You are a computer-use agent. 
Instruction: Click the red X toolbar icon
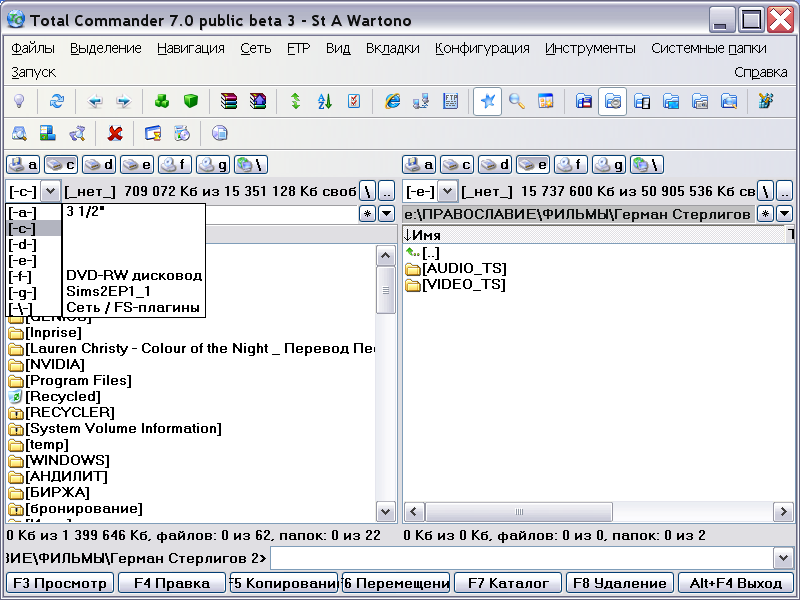115,134
